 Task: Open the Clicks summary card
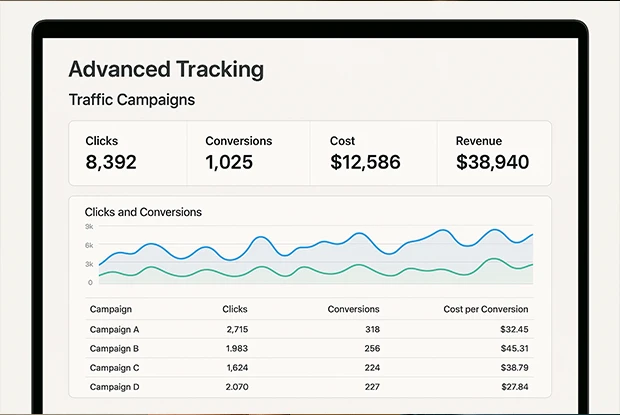click(127, 153)
